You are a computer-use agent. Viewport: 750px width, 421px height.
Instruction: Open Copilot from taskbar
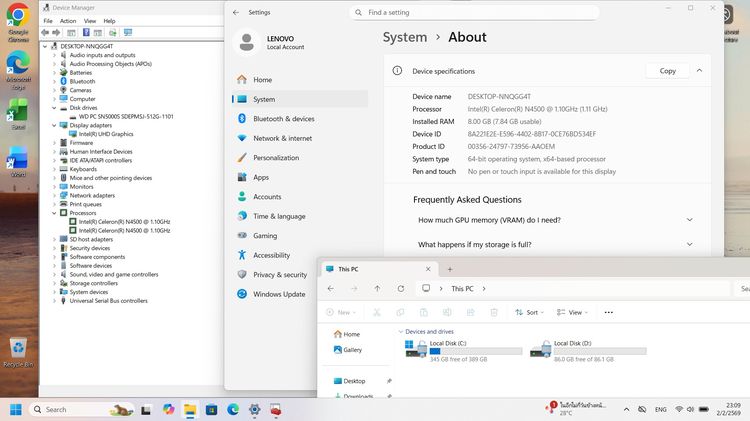tap(168, 410)
